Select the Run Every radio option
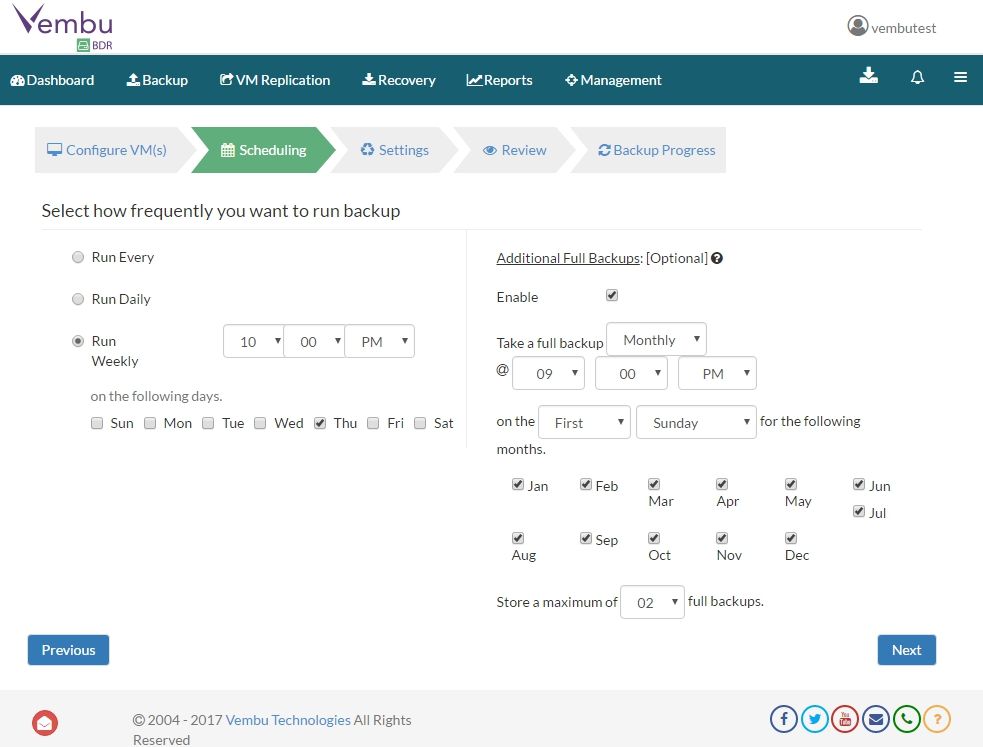The width and height of the screenshot is (983, 747). [78, 257]
